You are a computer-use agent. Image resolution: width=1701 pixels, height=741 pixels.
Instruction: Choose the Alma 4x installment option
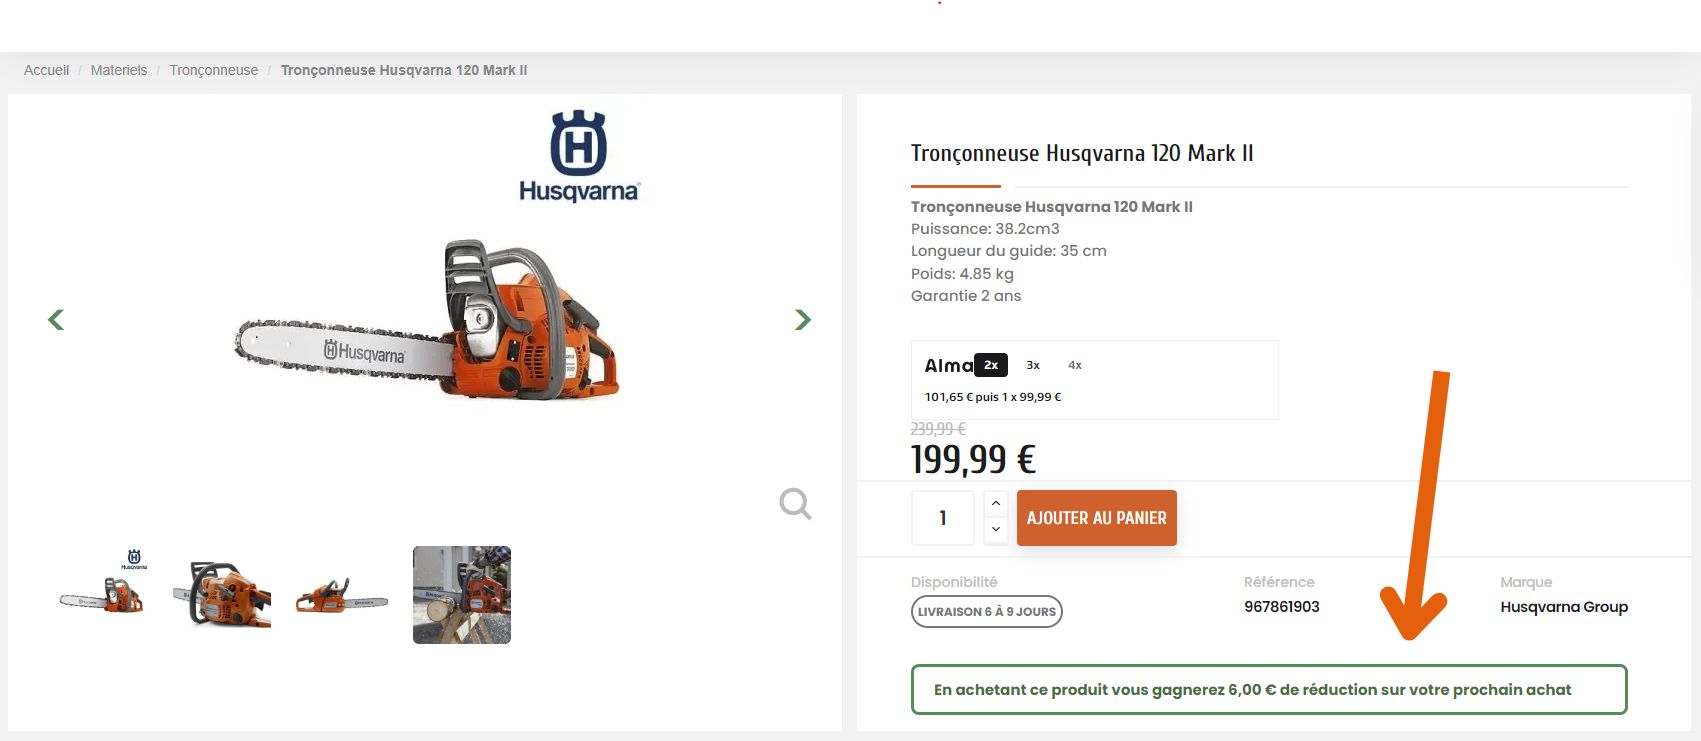click(x=1075, y=365)
